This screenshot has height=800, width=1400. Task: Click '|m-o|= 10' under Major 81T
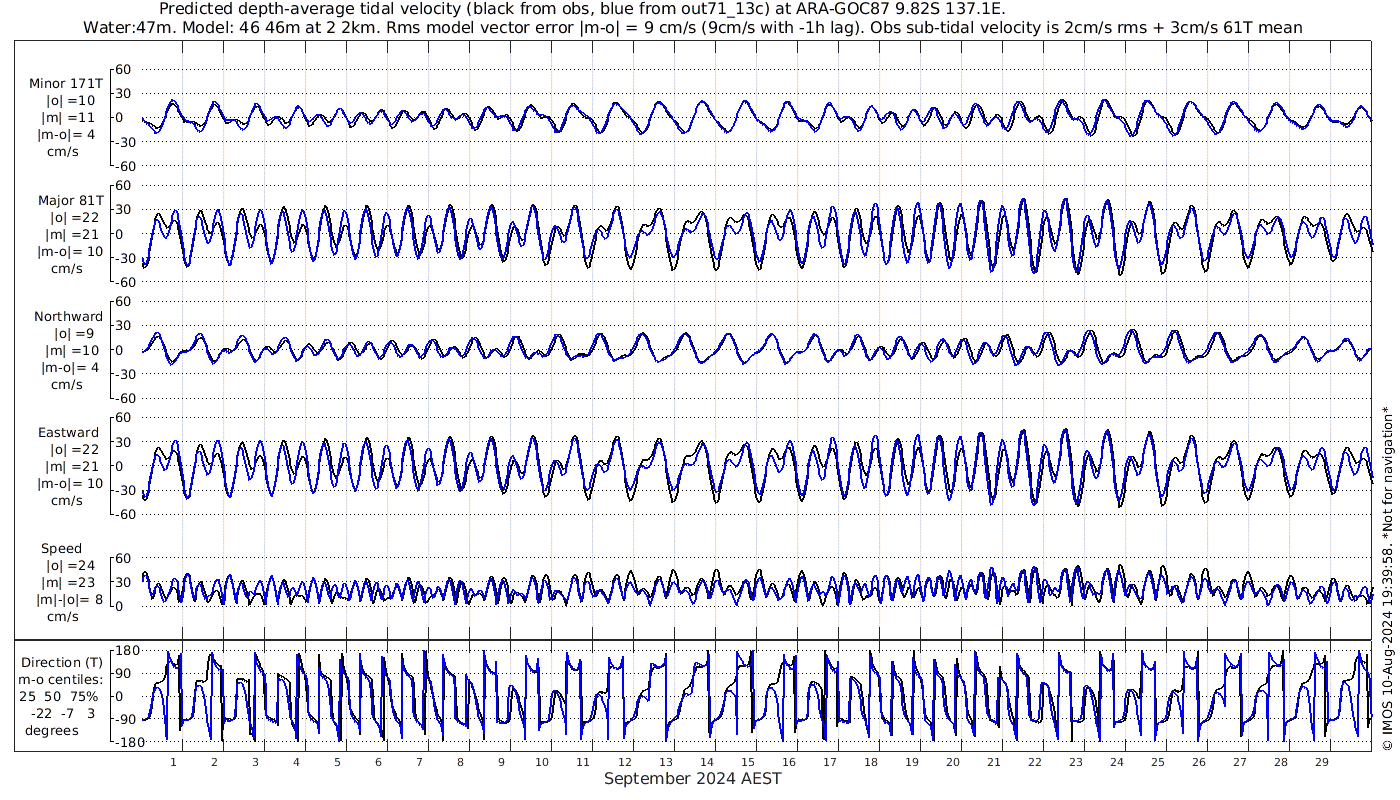pyautogui.click(x=69, y=252)
